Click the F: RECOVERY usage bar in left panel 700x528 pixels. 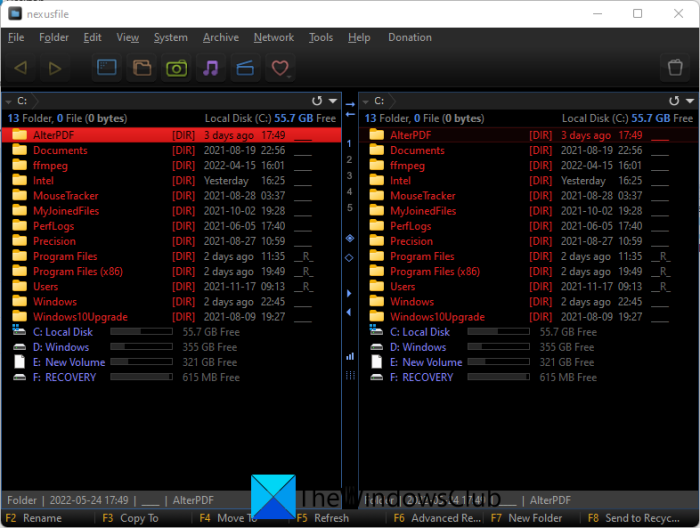pyautogui.click(x=142, y=377)
